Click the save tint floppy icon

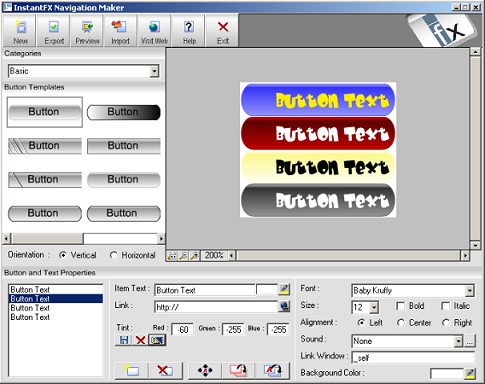[124, 340]
